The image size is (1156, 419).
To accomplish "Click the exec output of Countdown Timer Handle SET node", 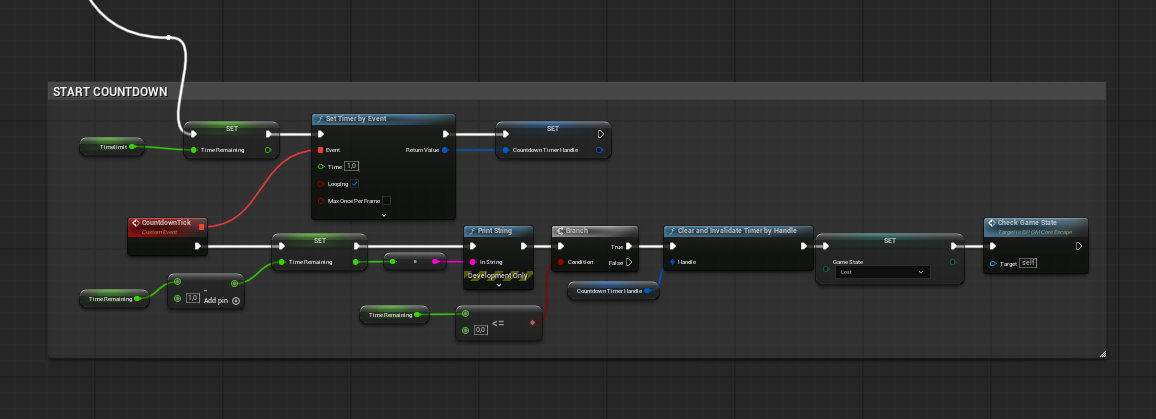I will (x=601, y=134).
